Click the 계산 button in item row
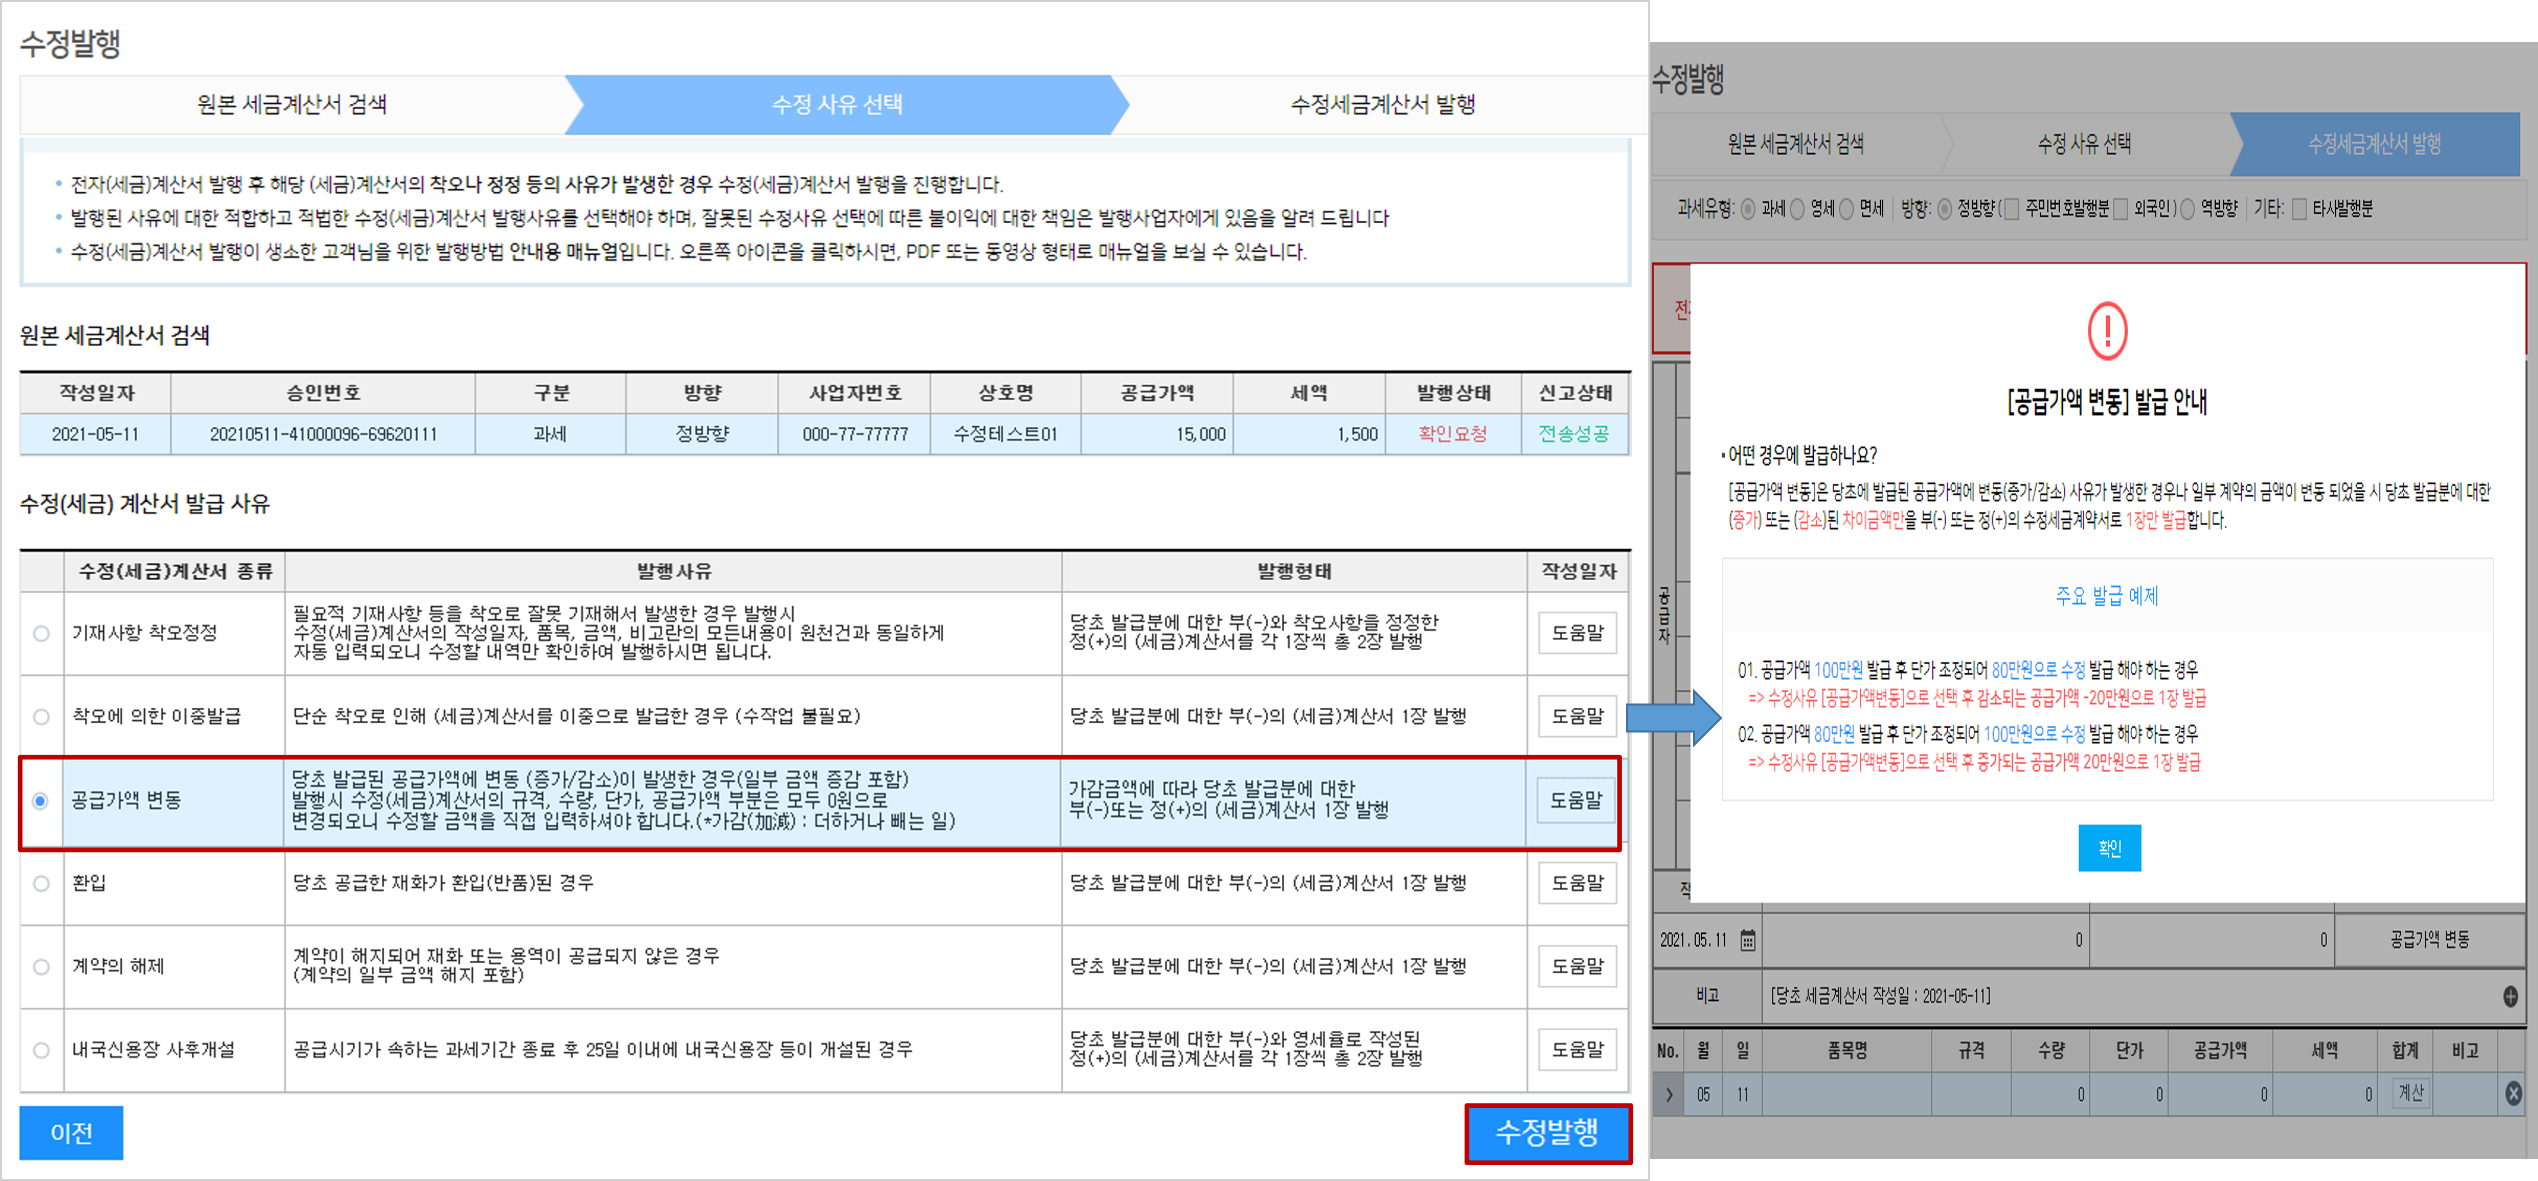This screenshot has width=2538, height=1181. (x=2410, y=1093)
